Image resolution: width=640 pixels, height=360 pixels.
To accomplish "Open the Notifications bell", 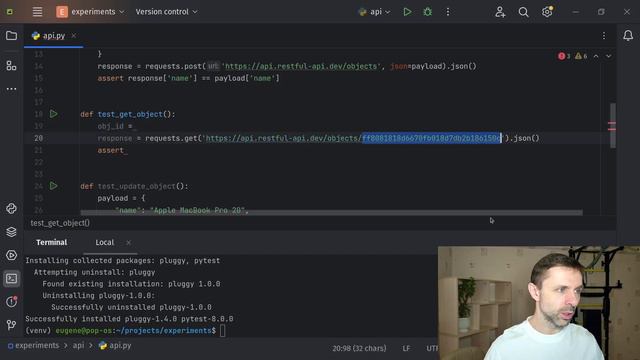I will pyautogui.click(x=628, y=36).
